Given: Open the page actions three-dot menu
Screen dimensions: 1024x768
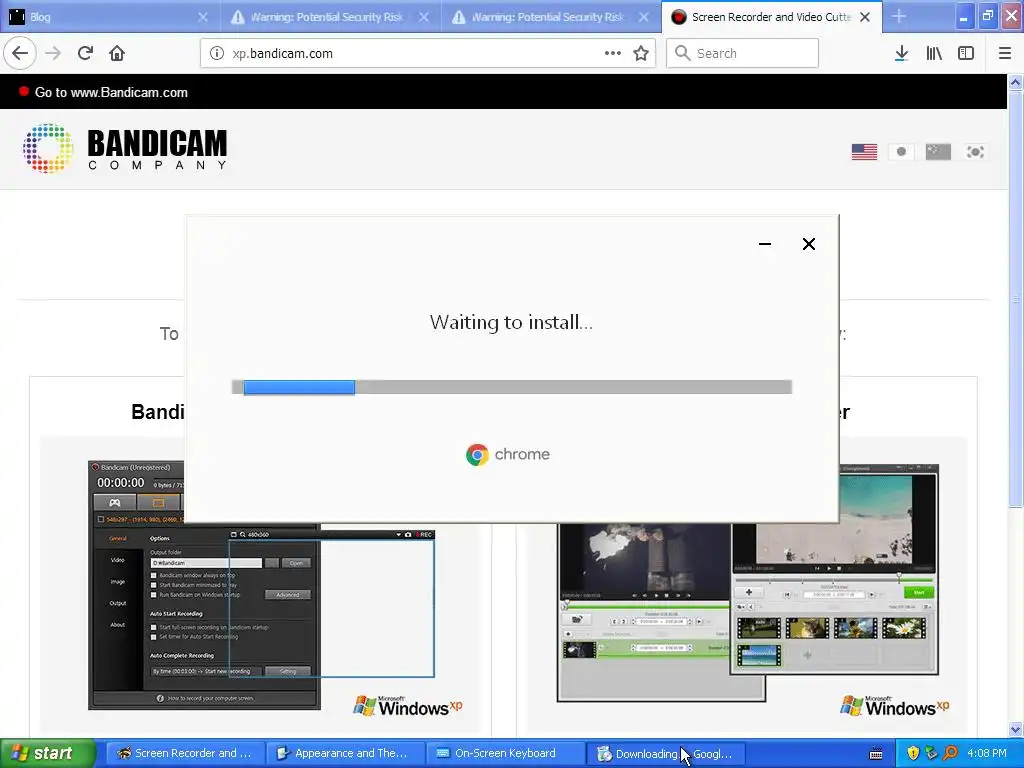Looking at the screenshot, I should pyautogui.click(x=613, y=54).
